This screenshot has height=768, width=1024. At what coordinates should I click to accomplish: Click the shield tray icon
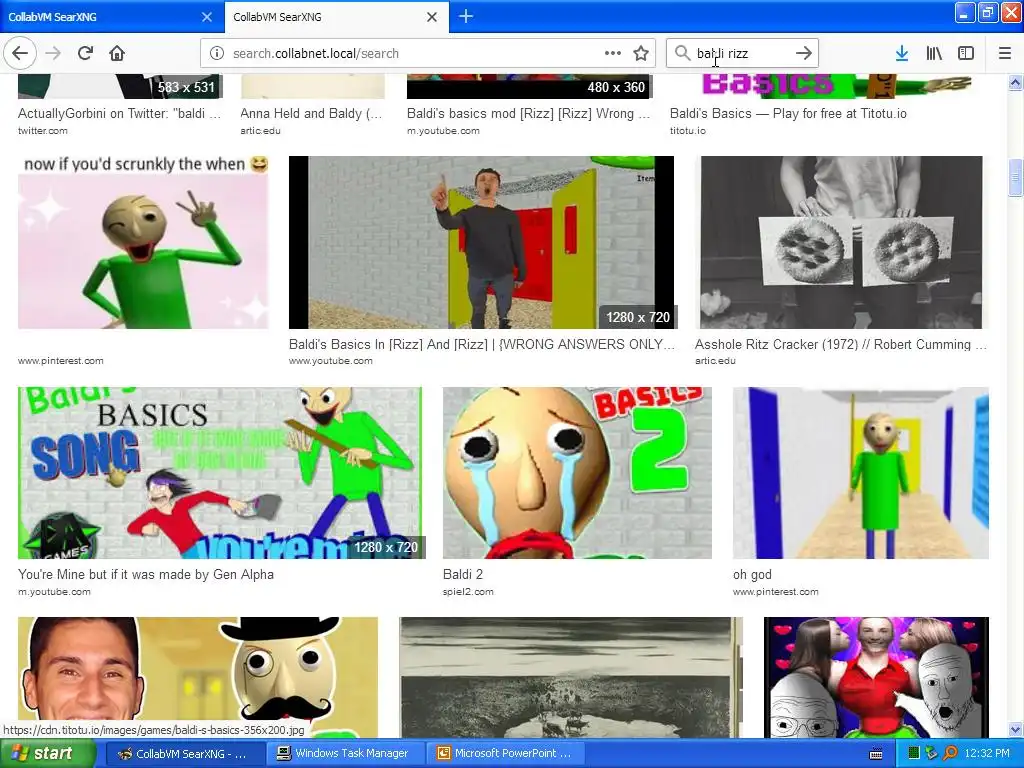(x=931, y=754)
